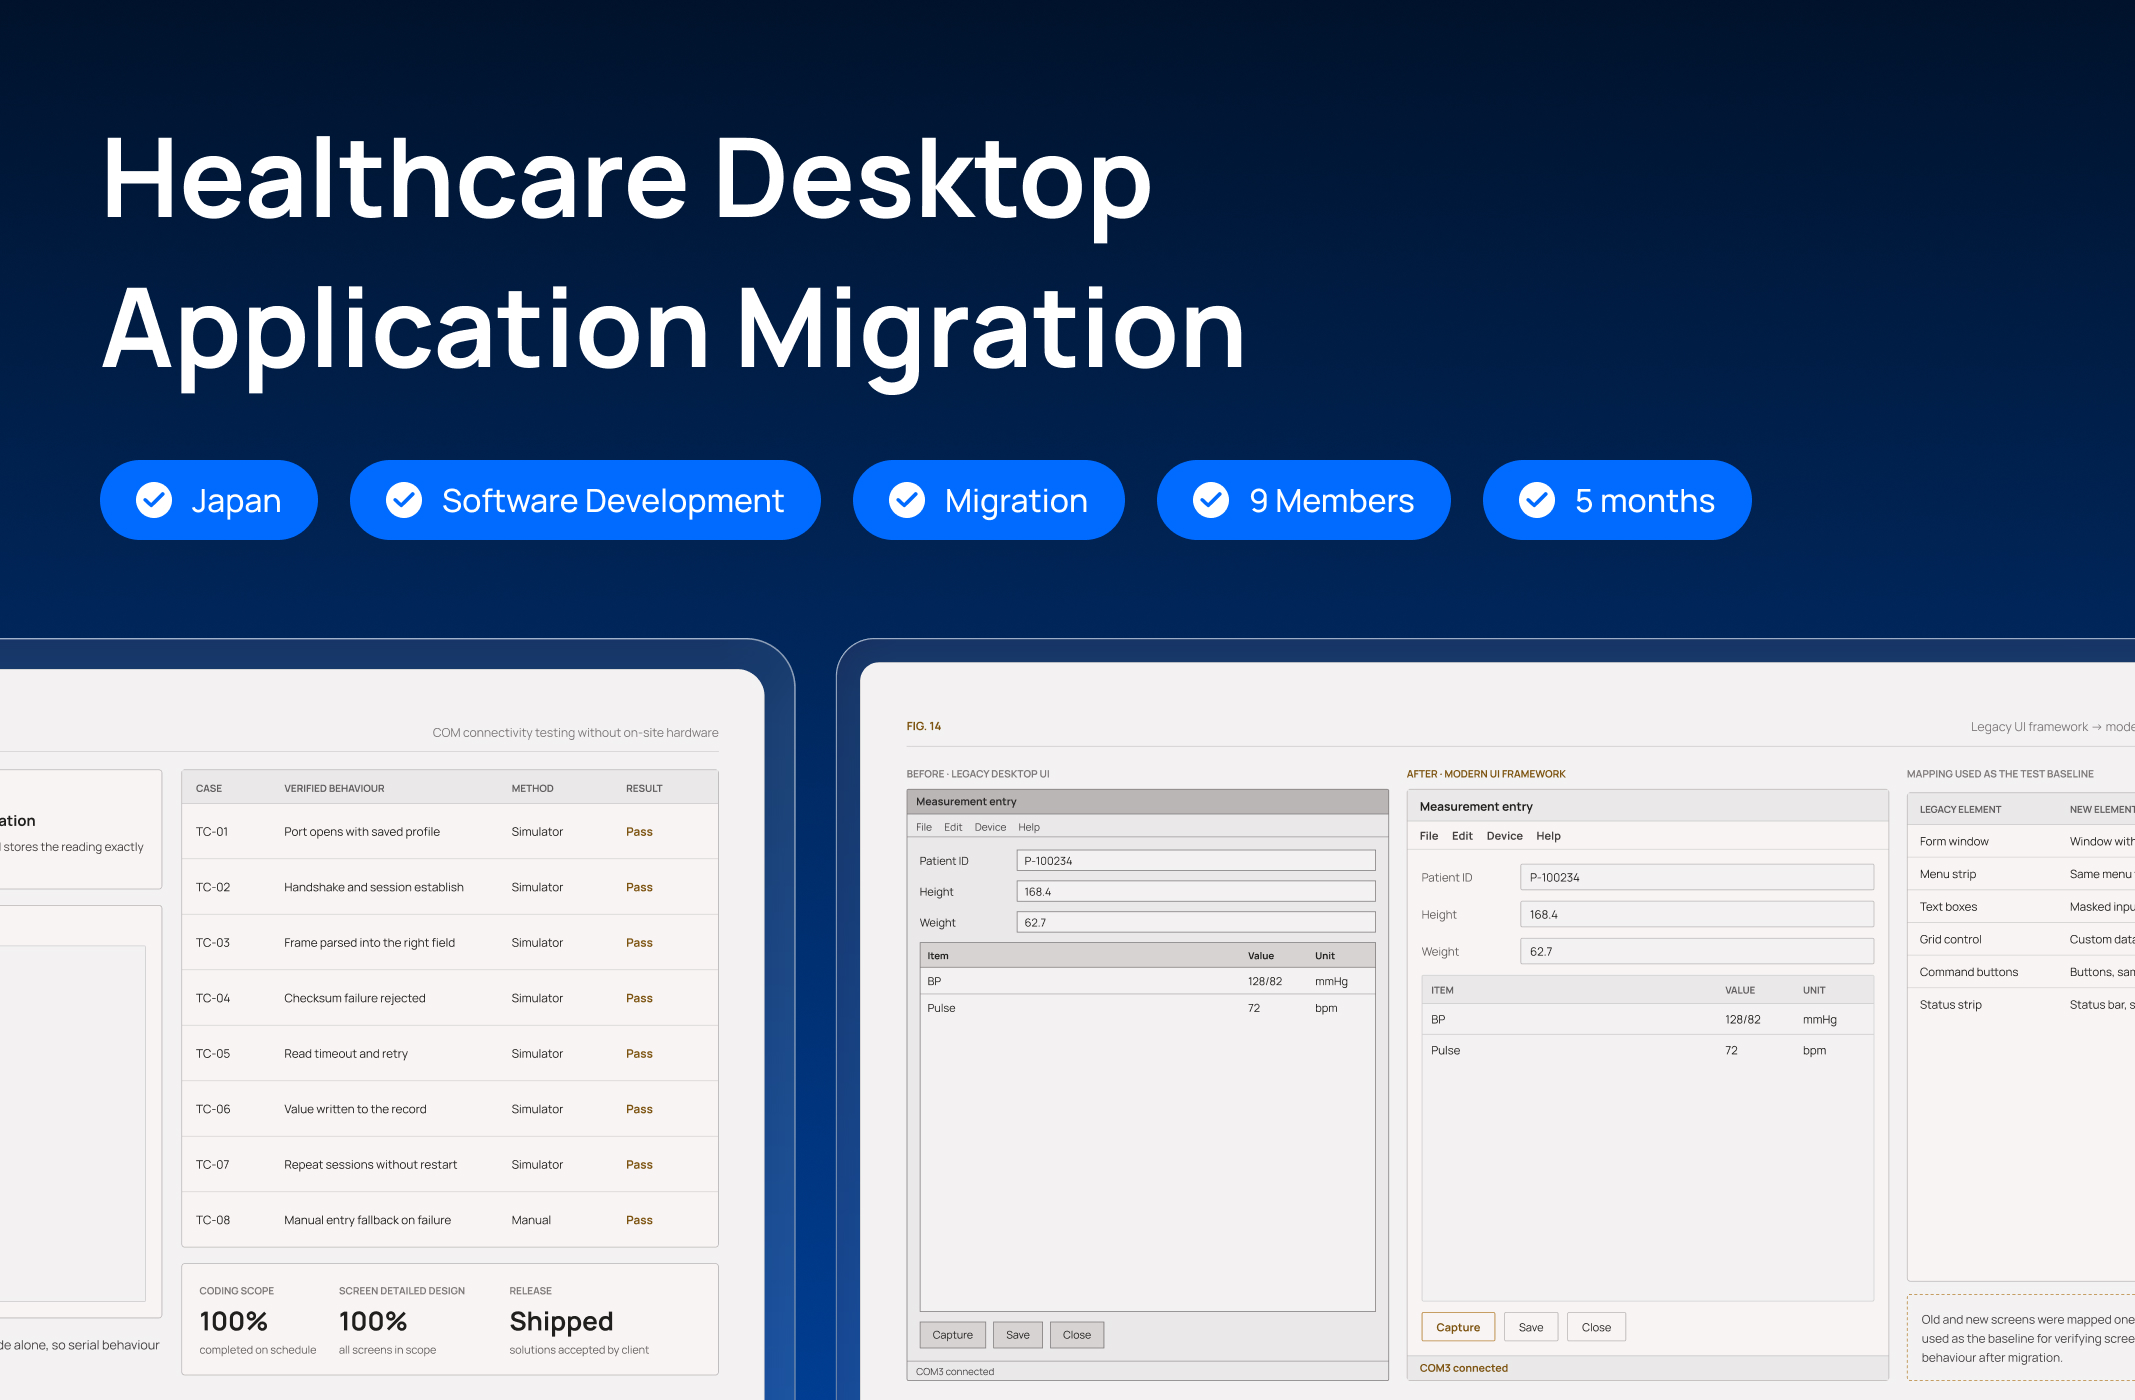Click the checkmark icon in 9 Members badge
Screen dimensions: 2135x1400
1211,500
